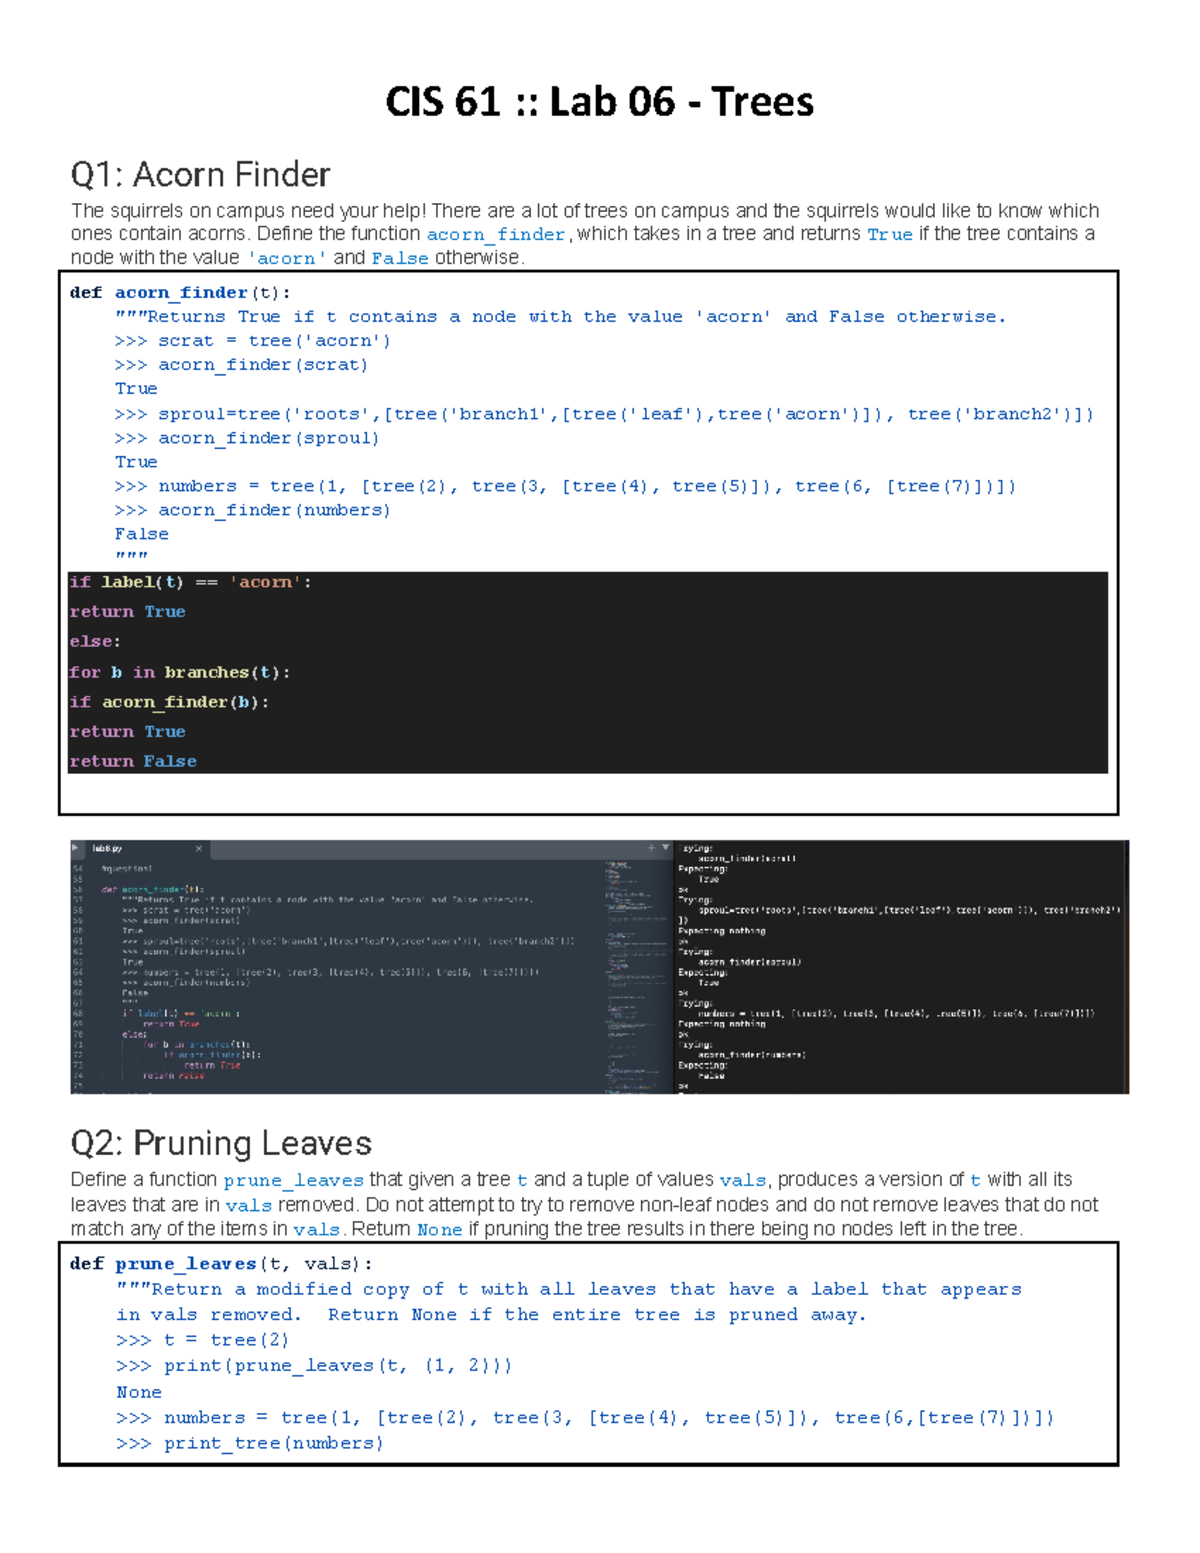Click the 'def prune_leaves(t, vals):' line
The image size is (1200, 1553).
coord(221,1264)
